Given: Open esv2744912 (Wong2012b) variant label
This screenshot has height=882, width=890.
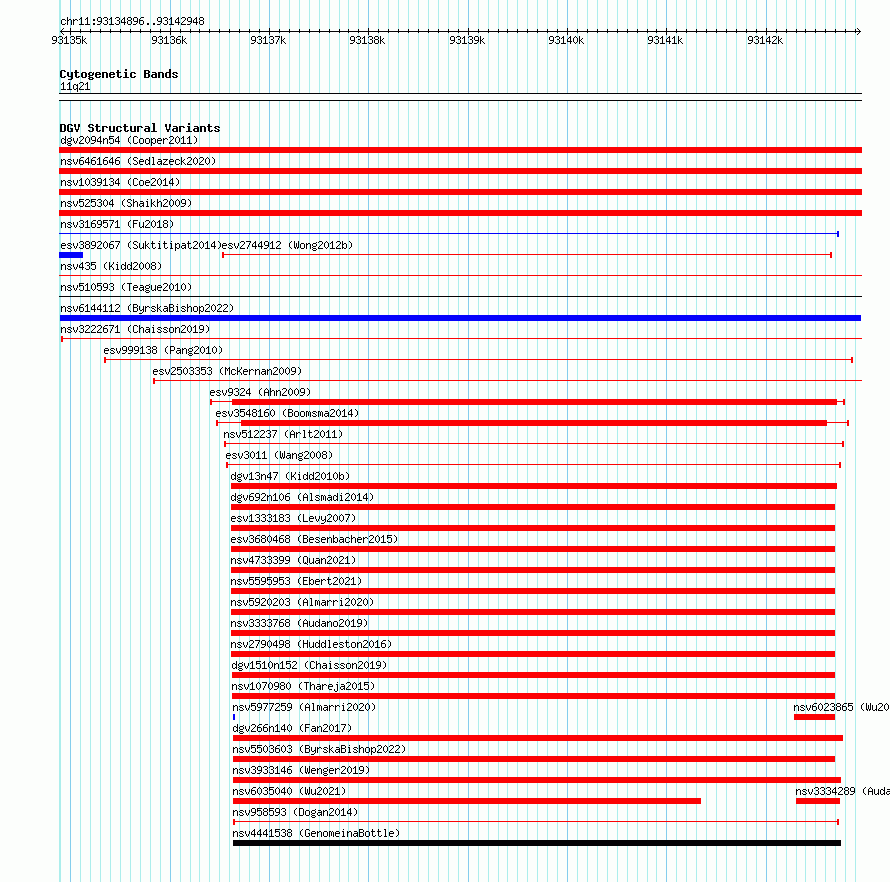Looking at the screenshot, I should (x=287, y=245).
